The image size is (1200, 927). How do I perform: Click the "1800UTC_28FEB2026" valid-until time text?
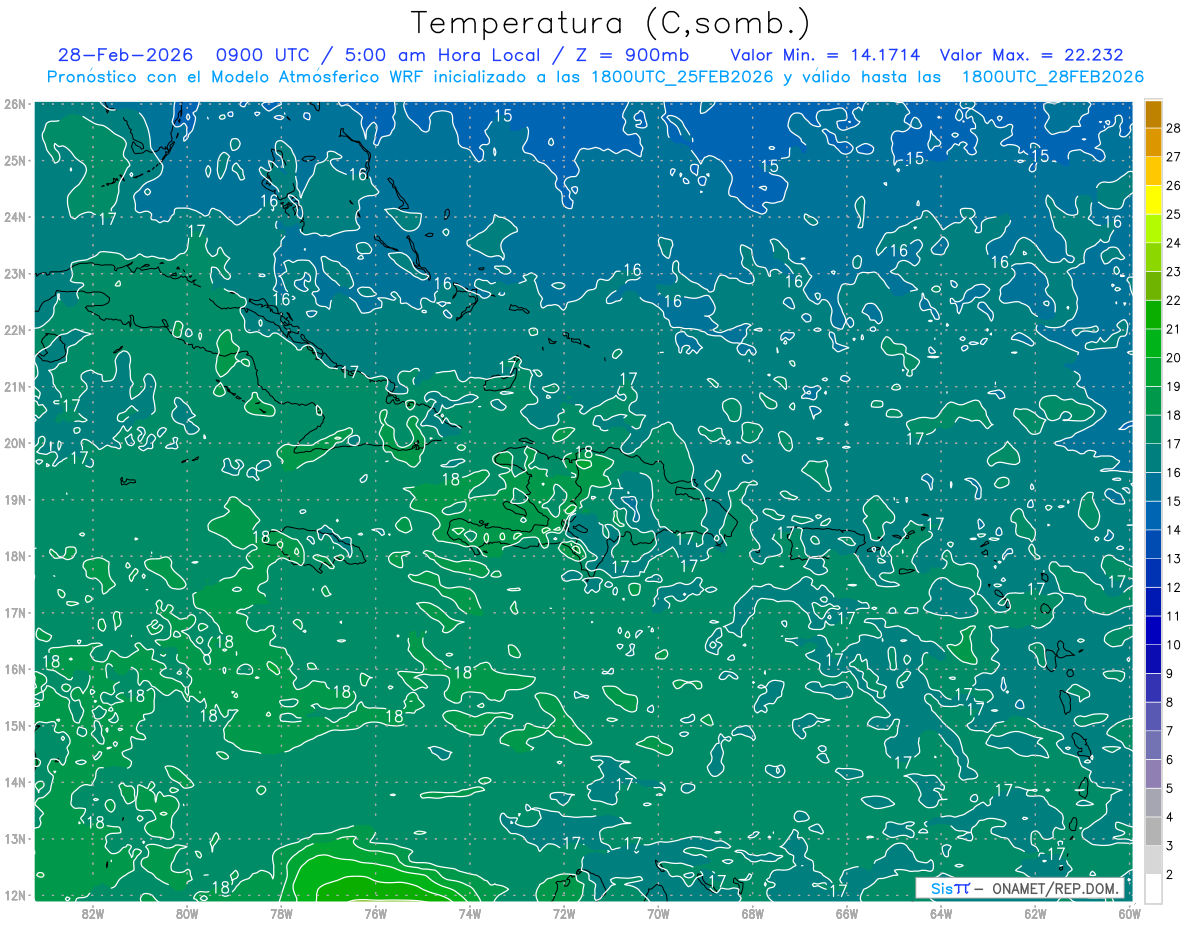coord(1052,77)
